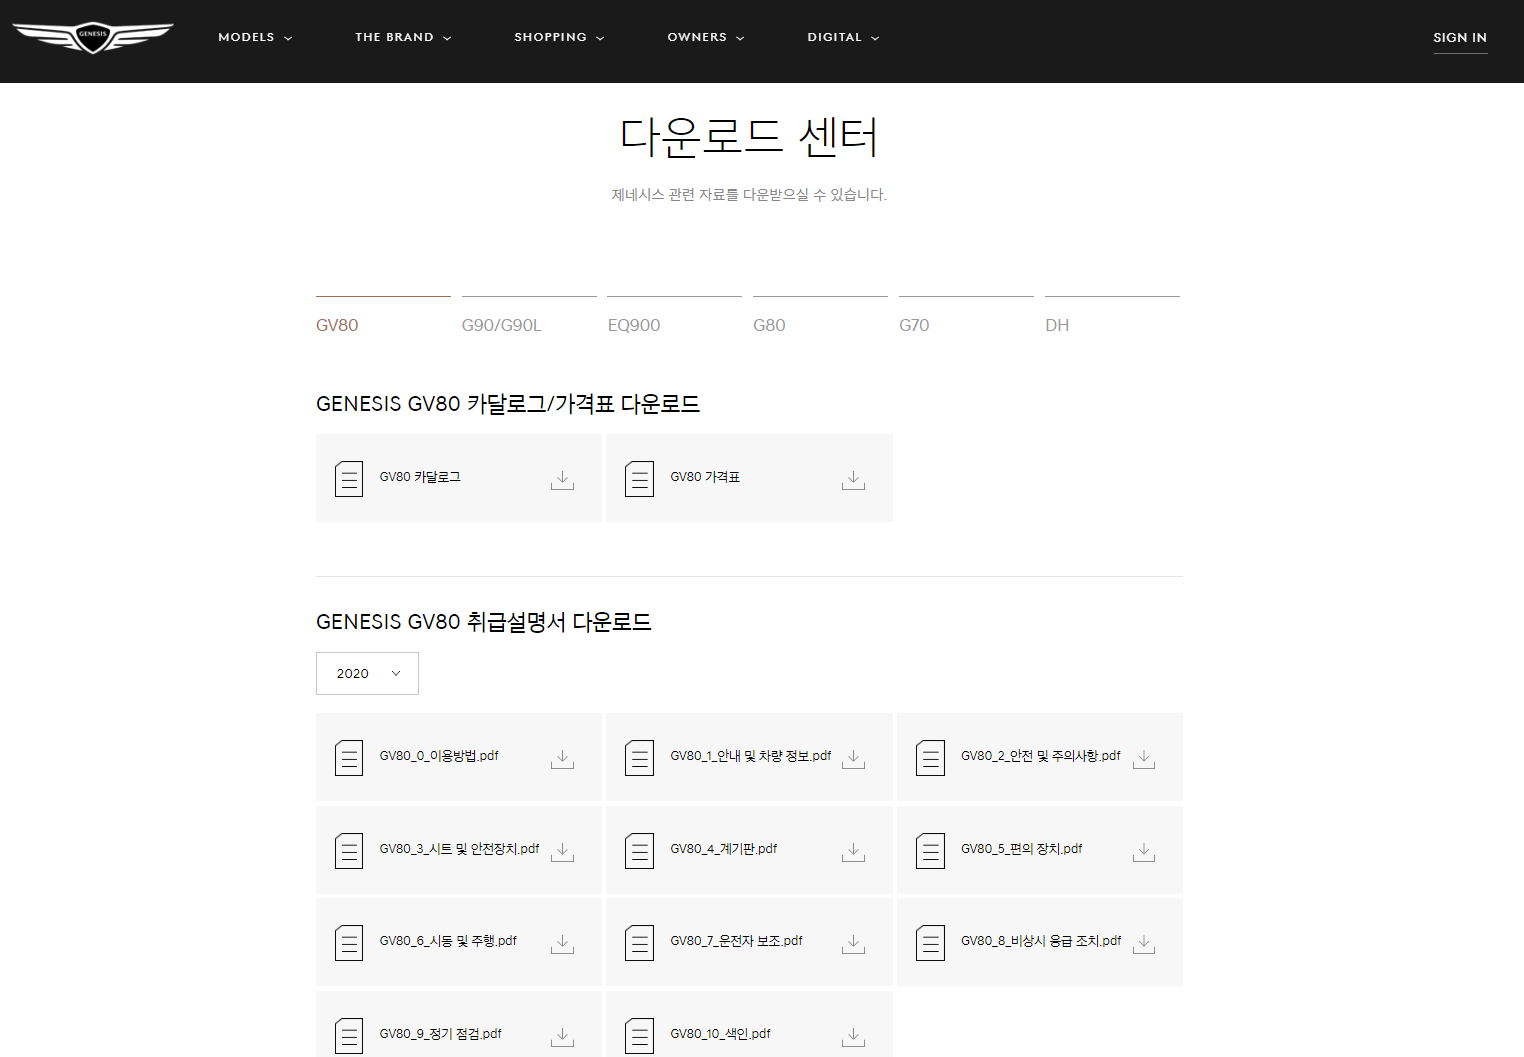Expand the OWNERS navigation menu
1524x1057 pixels.
coord(706,37)
